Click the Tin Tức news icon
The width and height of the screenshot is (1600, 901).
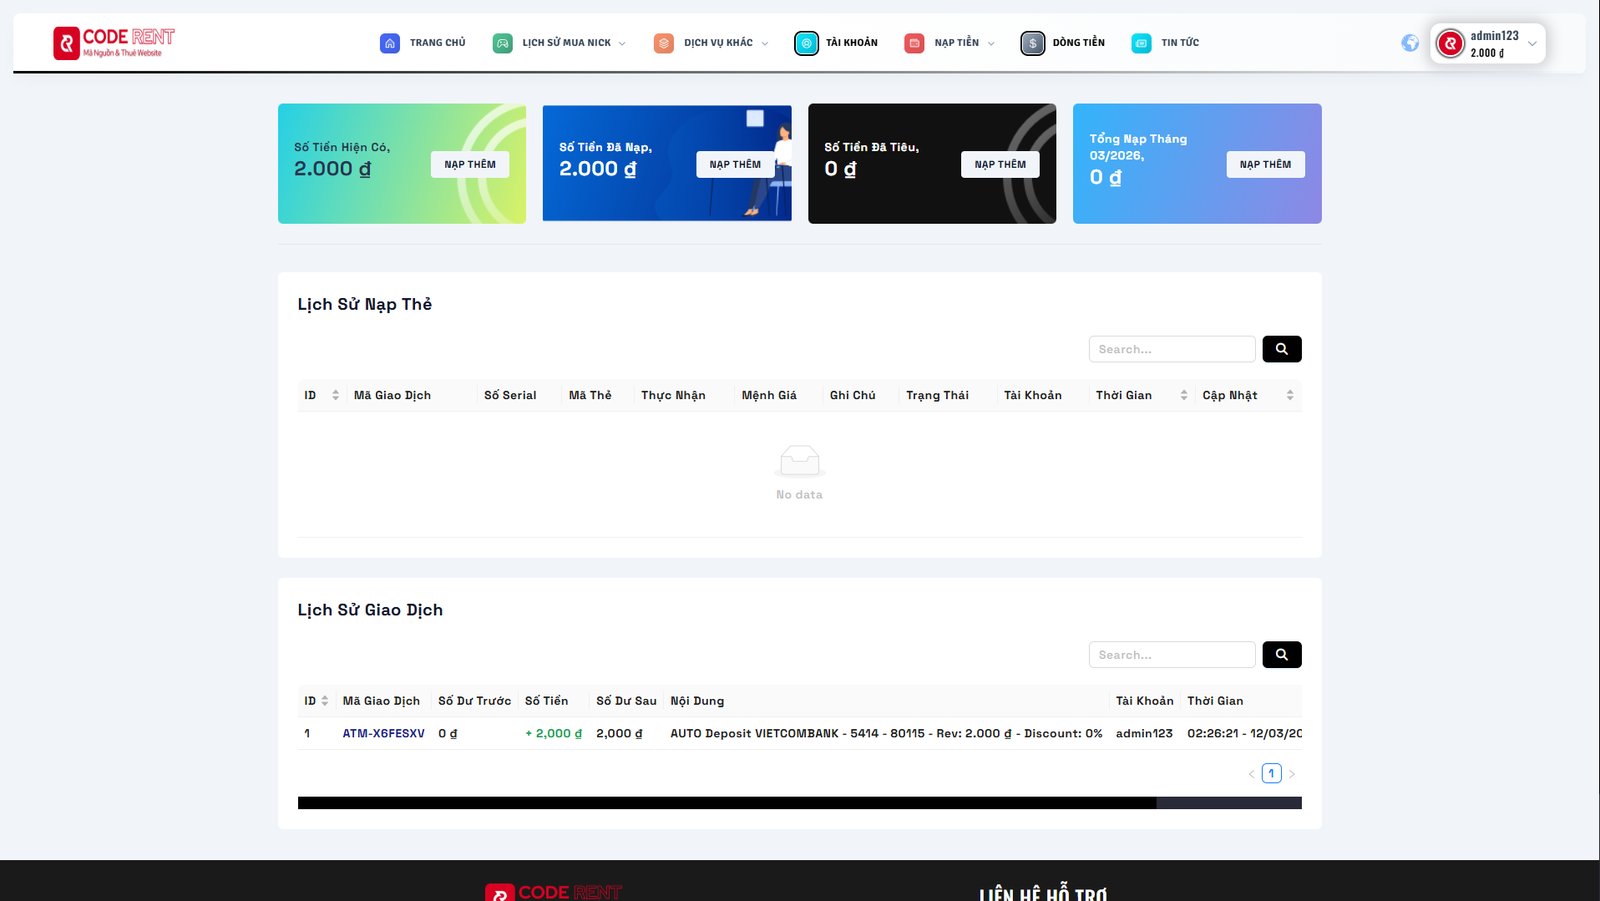(x=1140, y=42)
